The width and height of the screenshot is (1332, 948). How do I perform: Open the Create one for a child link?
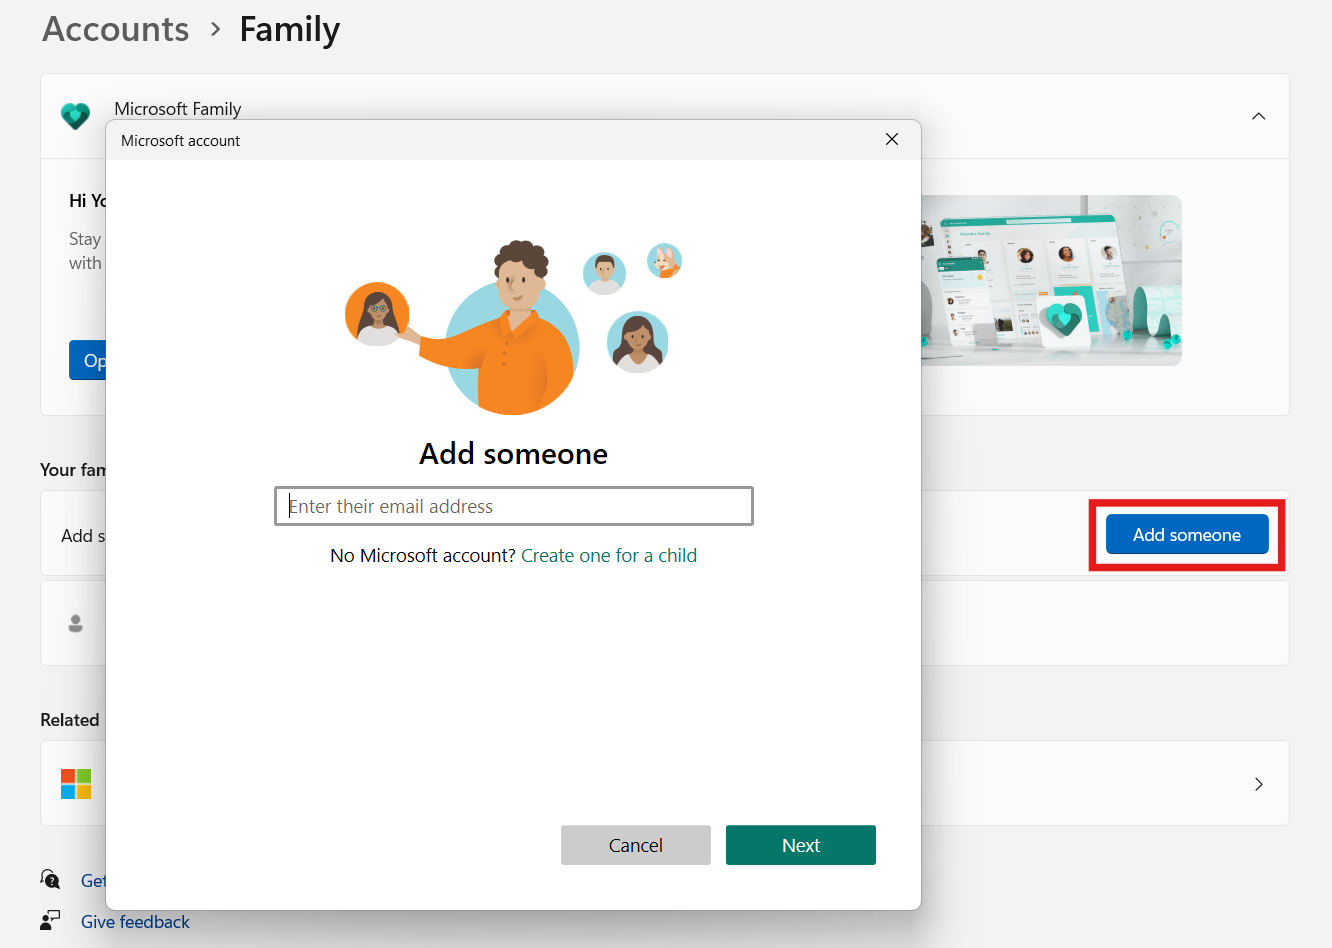(609, 555)
